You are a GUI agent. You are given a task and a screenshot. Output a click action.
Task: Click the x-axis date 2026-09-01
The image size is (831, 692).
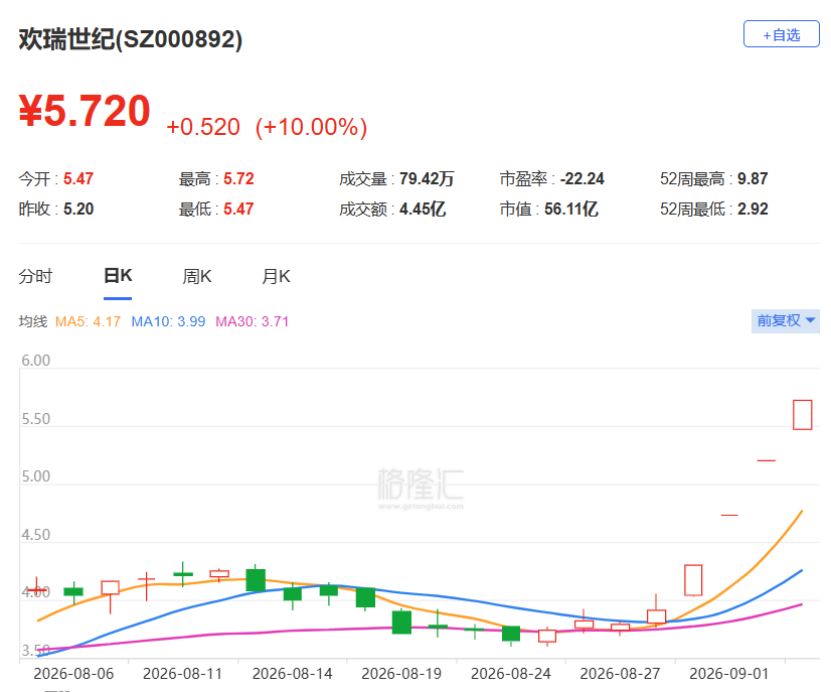729,673
